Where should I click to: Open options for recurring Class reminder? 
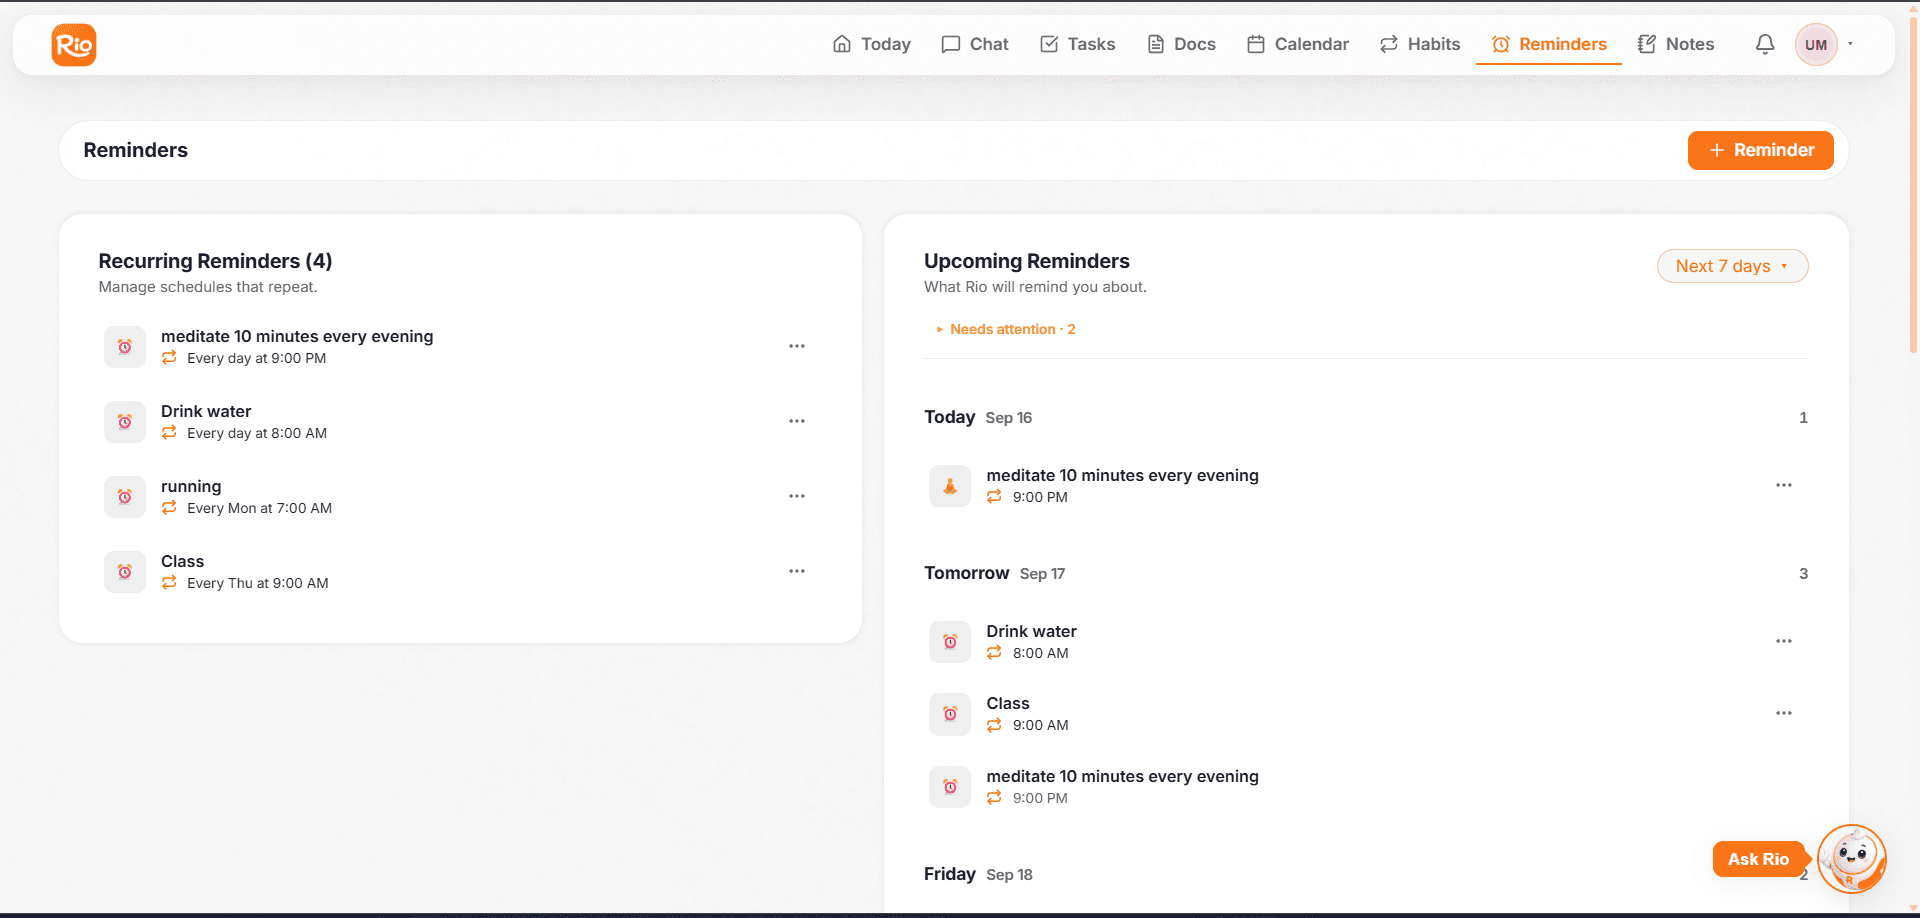797,571
